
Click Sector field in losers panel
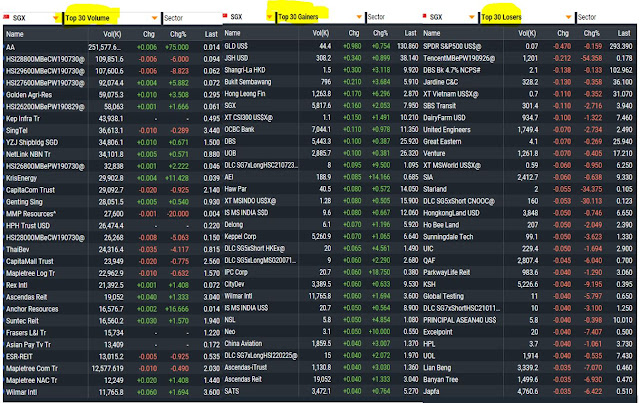click(x=607, y=17)
